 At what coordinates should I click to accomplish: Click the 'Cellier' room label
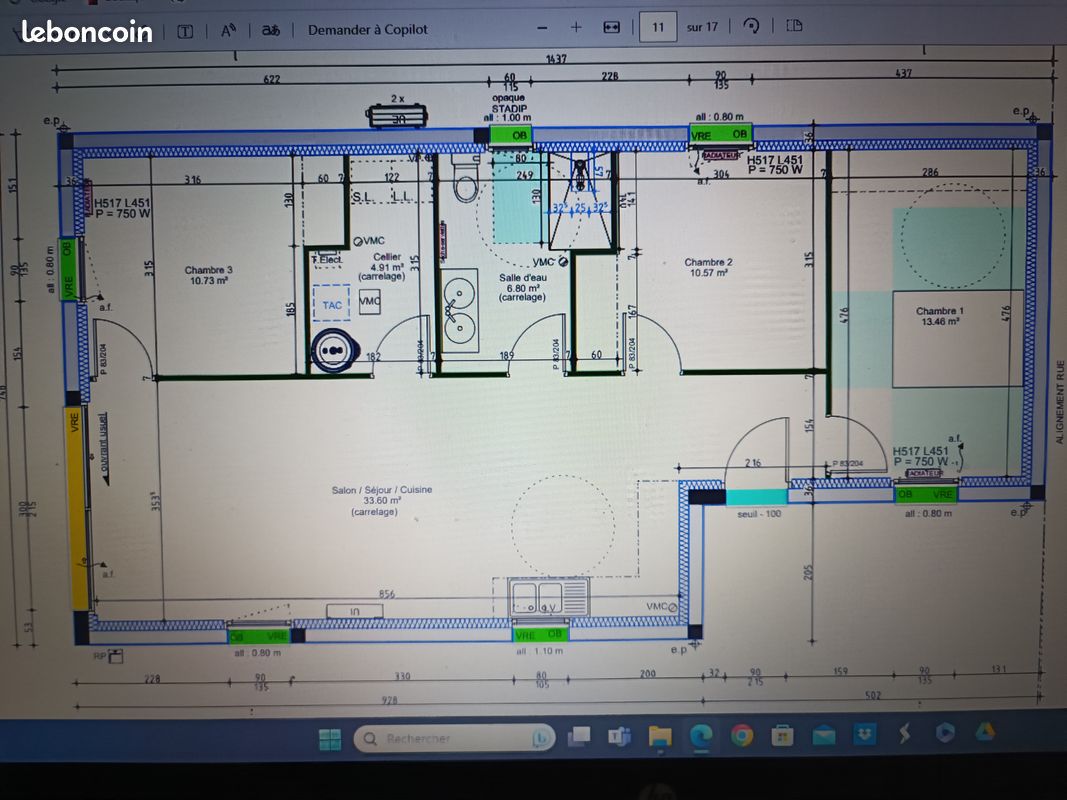click(387, 257)
